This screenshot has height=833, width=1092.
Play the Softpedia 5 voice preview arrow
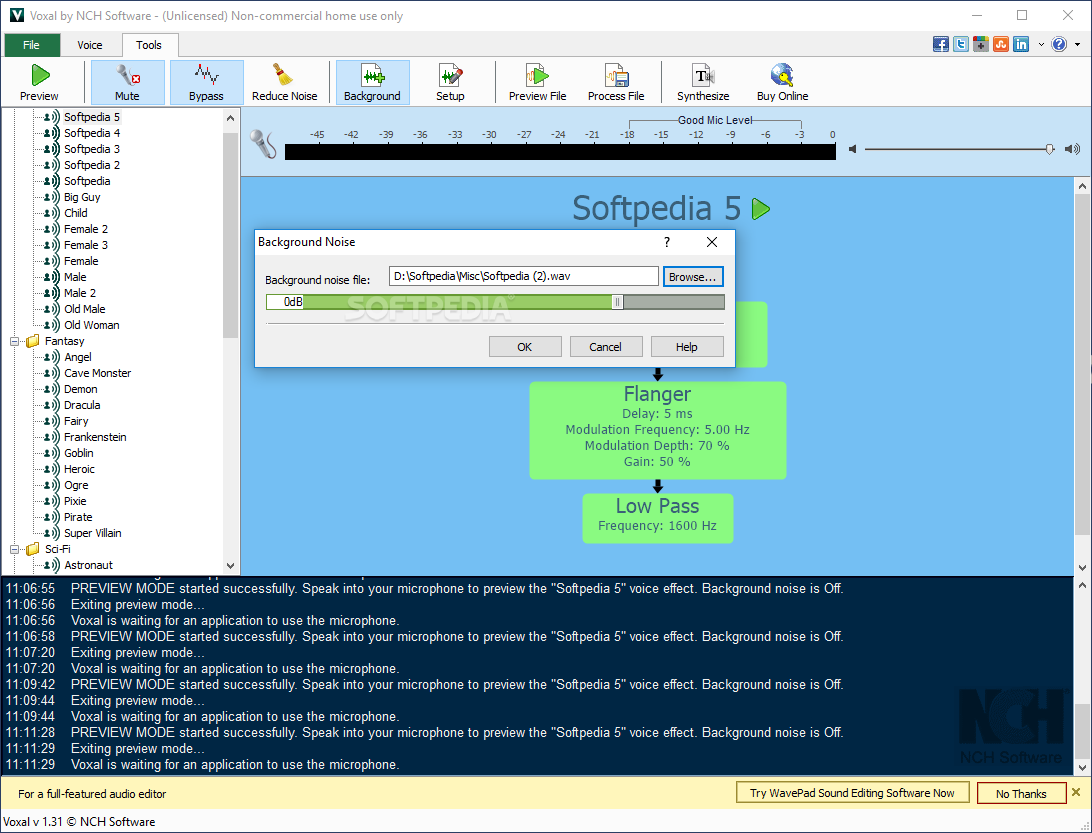[x=761, y=209]
